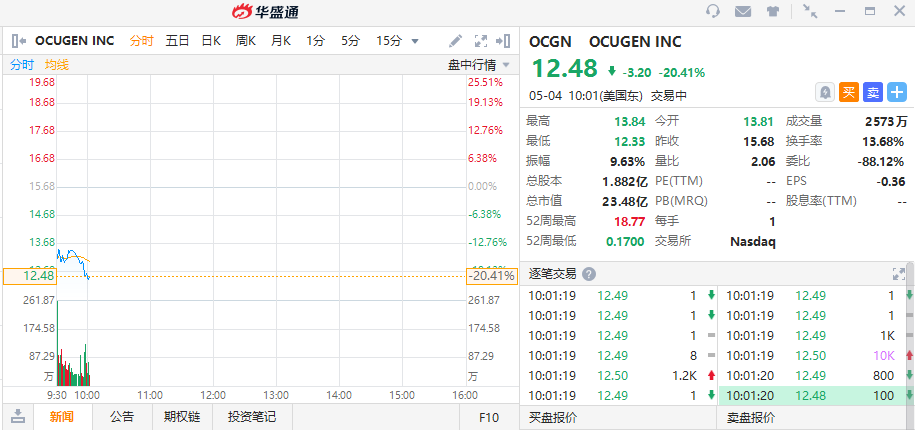Click the blue 卖 sell button
Image resolution: width=915 pixels, height=430 pixels.
coord(873,92)
